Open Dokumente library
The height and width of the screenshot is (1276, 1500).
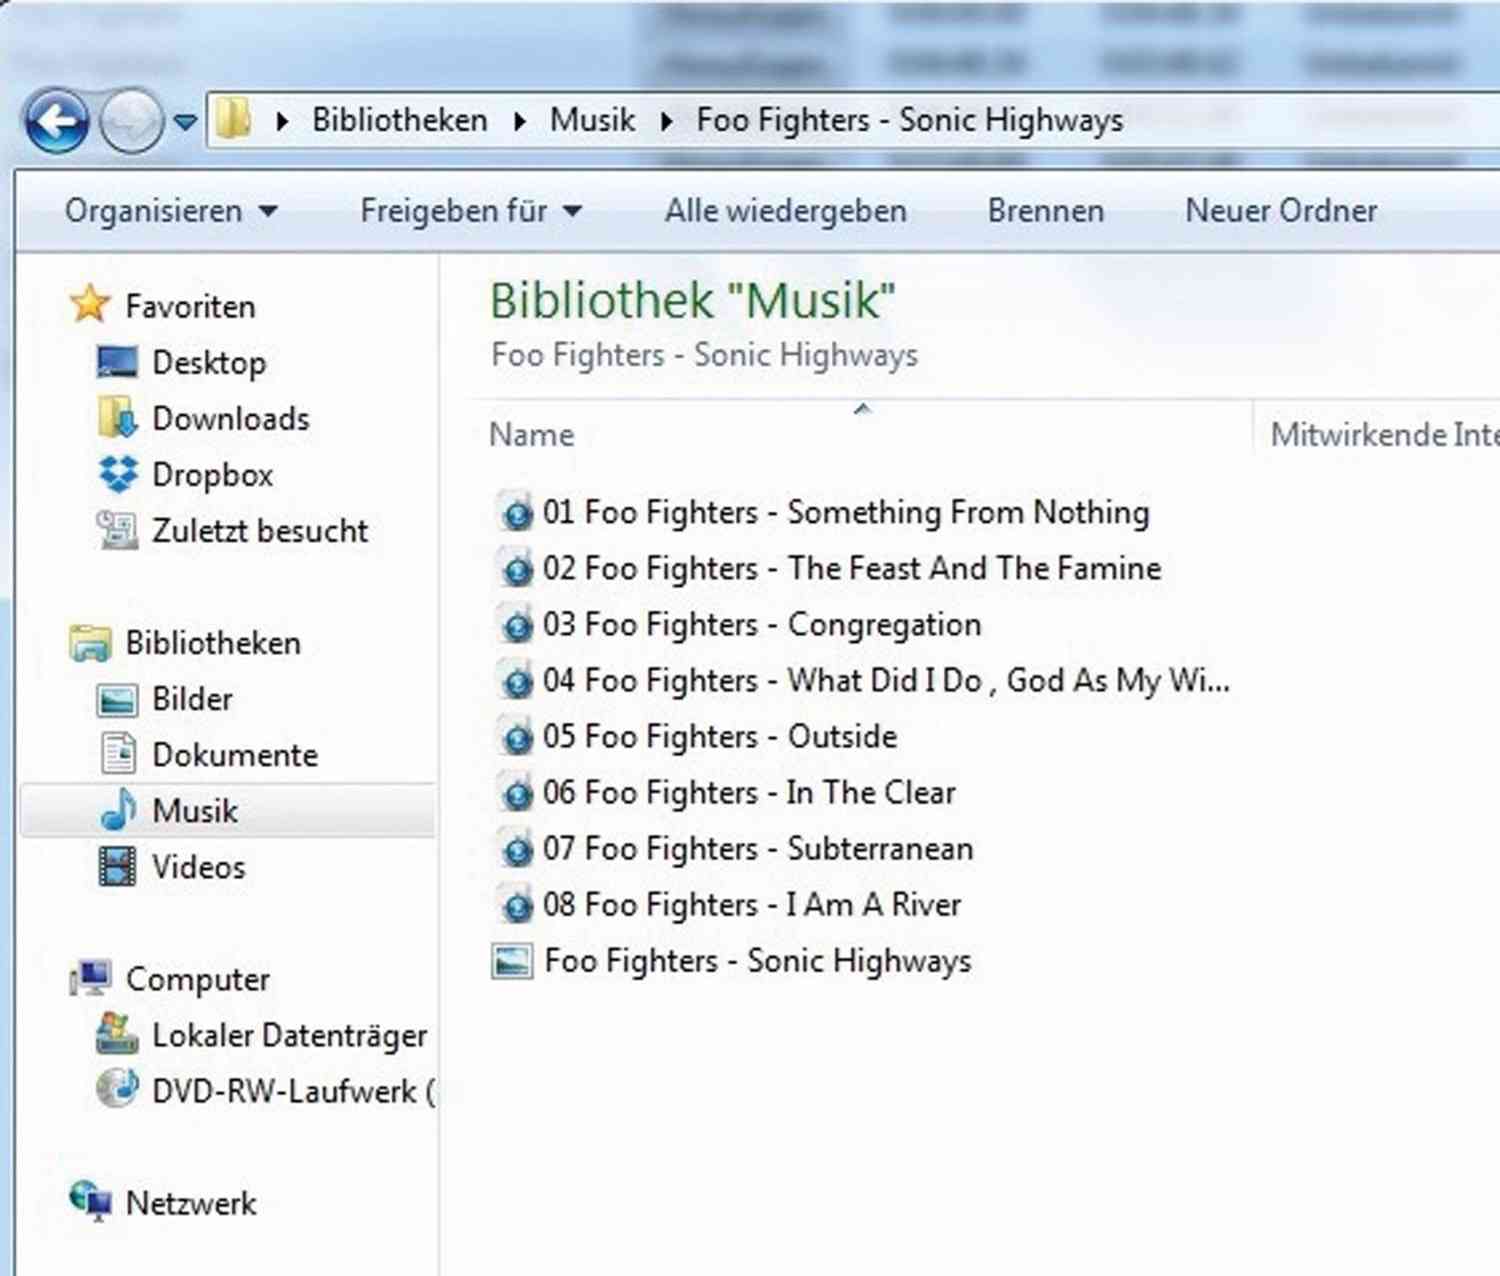tap(235, 755)
